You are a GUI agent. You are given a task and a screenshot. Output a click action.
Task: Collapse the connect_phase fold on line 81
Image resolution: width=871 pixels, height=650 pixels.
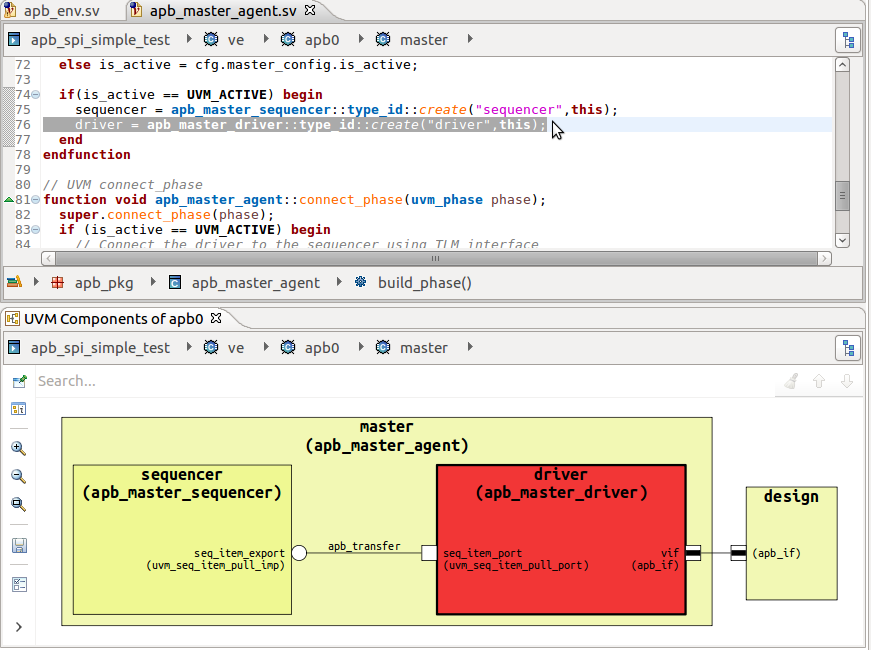(33, 199)
